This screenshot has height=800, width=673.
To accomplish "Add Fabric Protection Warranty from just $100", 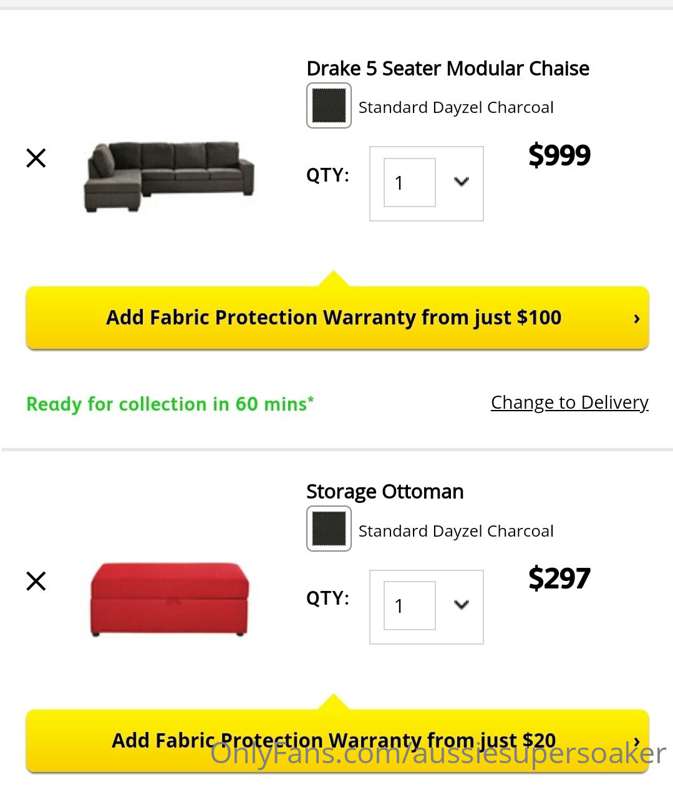I will (337, 317).
